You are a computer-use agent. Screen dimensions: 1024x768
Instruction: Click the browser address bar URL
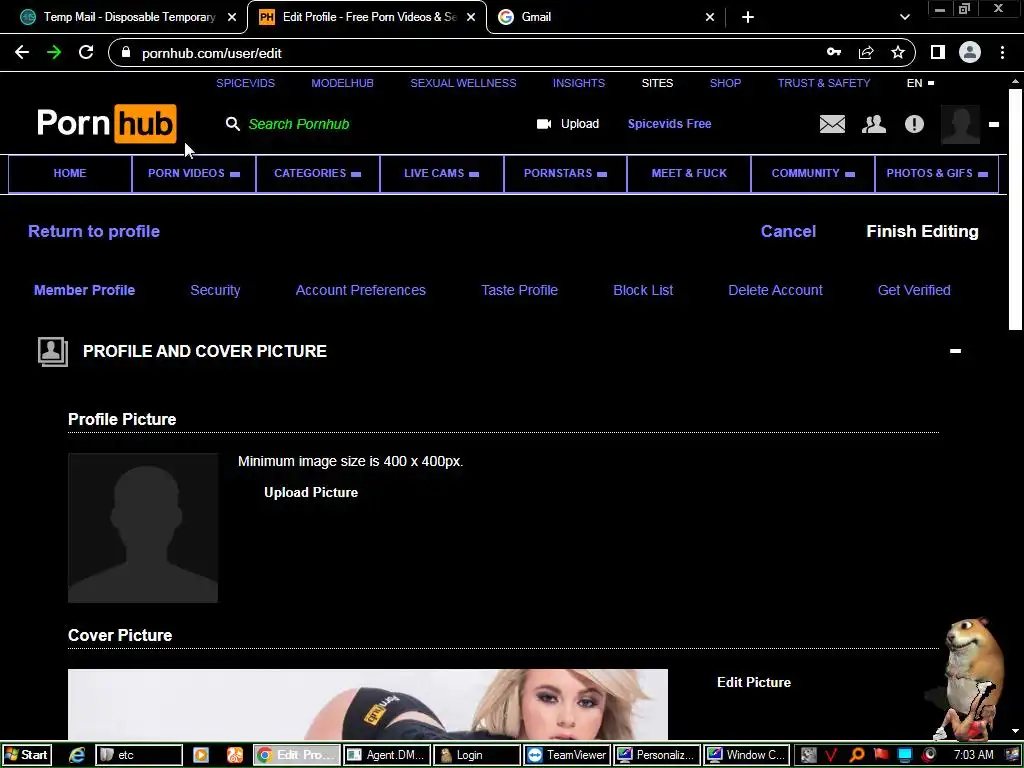[212, 54]
